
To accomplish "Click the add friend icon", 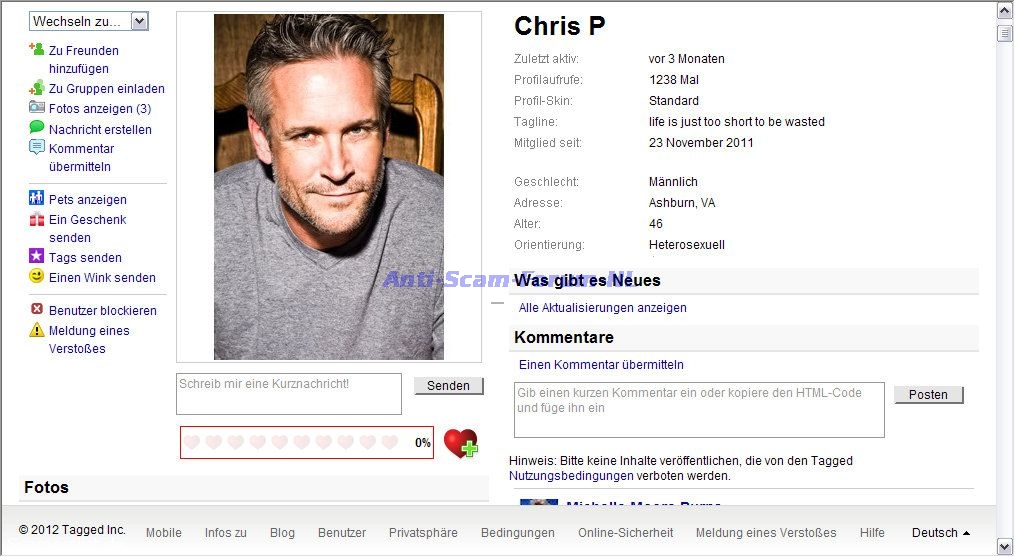I will coord(37,49).
